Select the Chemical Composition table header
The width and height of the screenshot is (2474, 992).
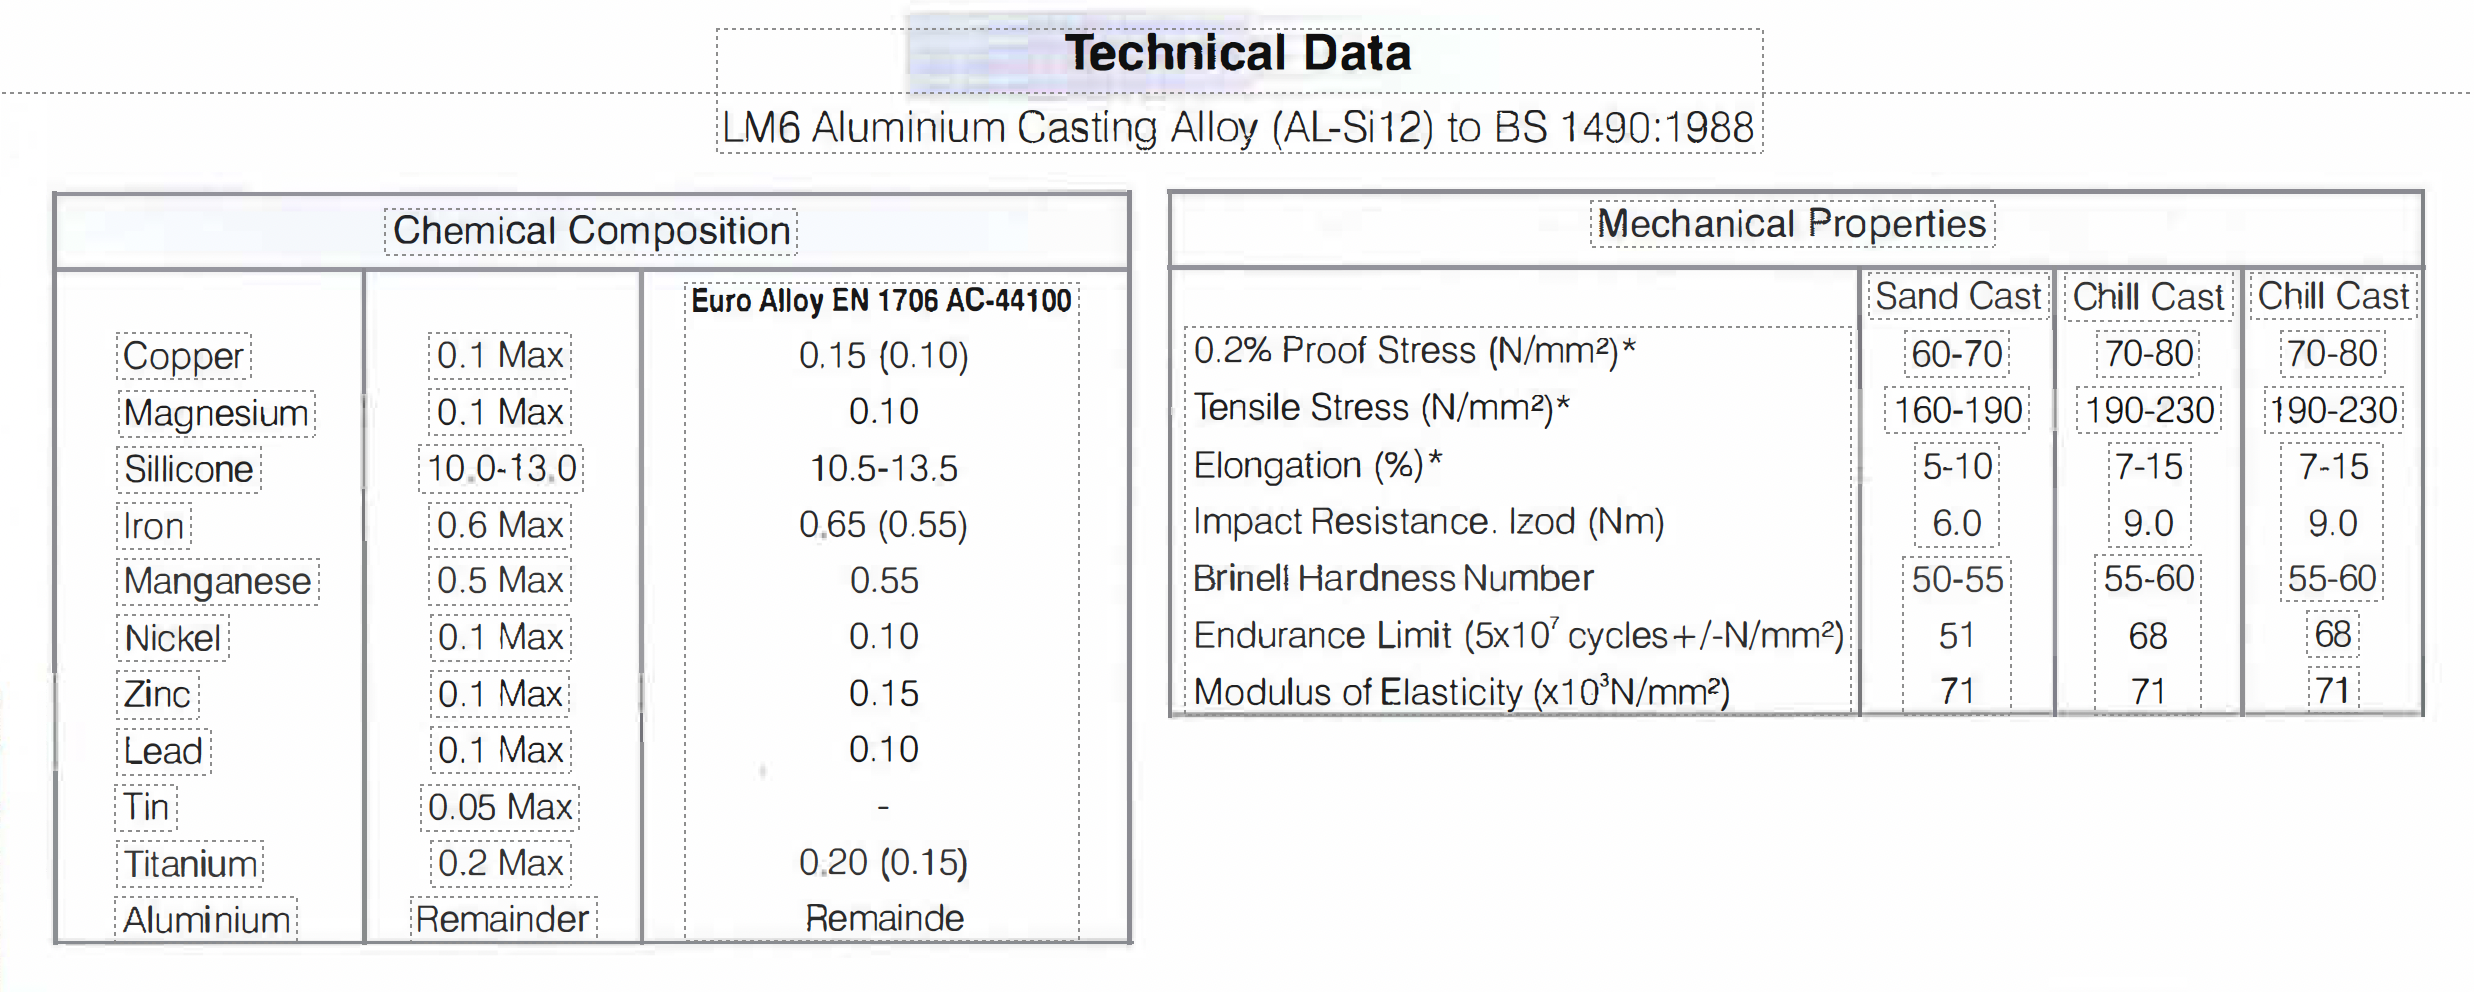click(x=591, y=231)
